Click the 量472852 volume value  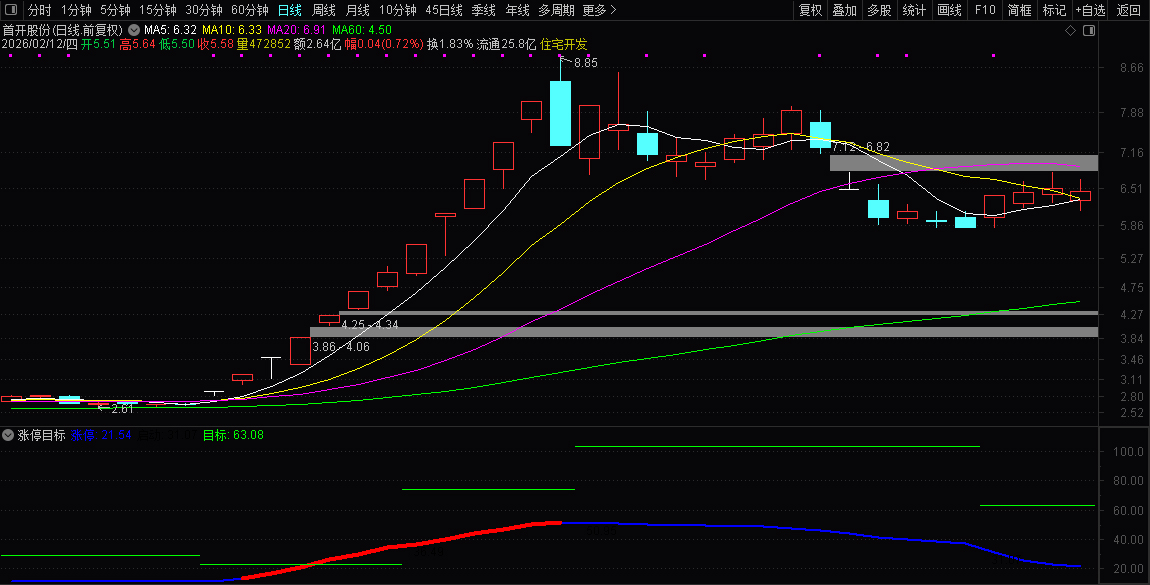[263, 44]
